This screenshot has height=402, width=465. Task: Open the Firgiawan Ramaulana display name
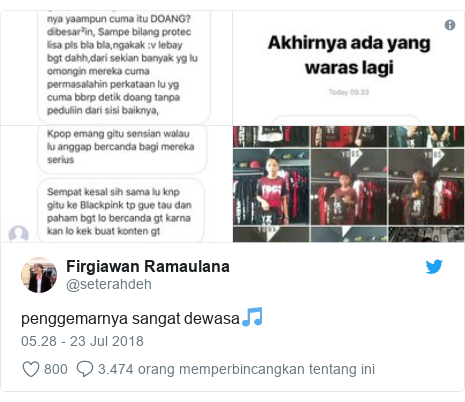pyautogui.click(x=148, y=266)
